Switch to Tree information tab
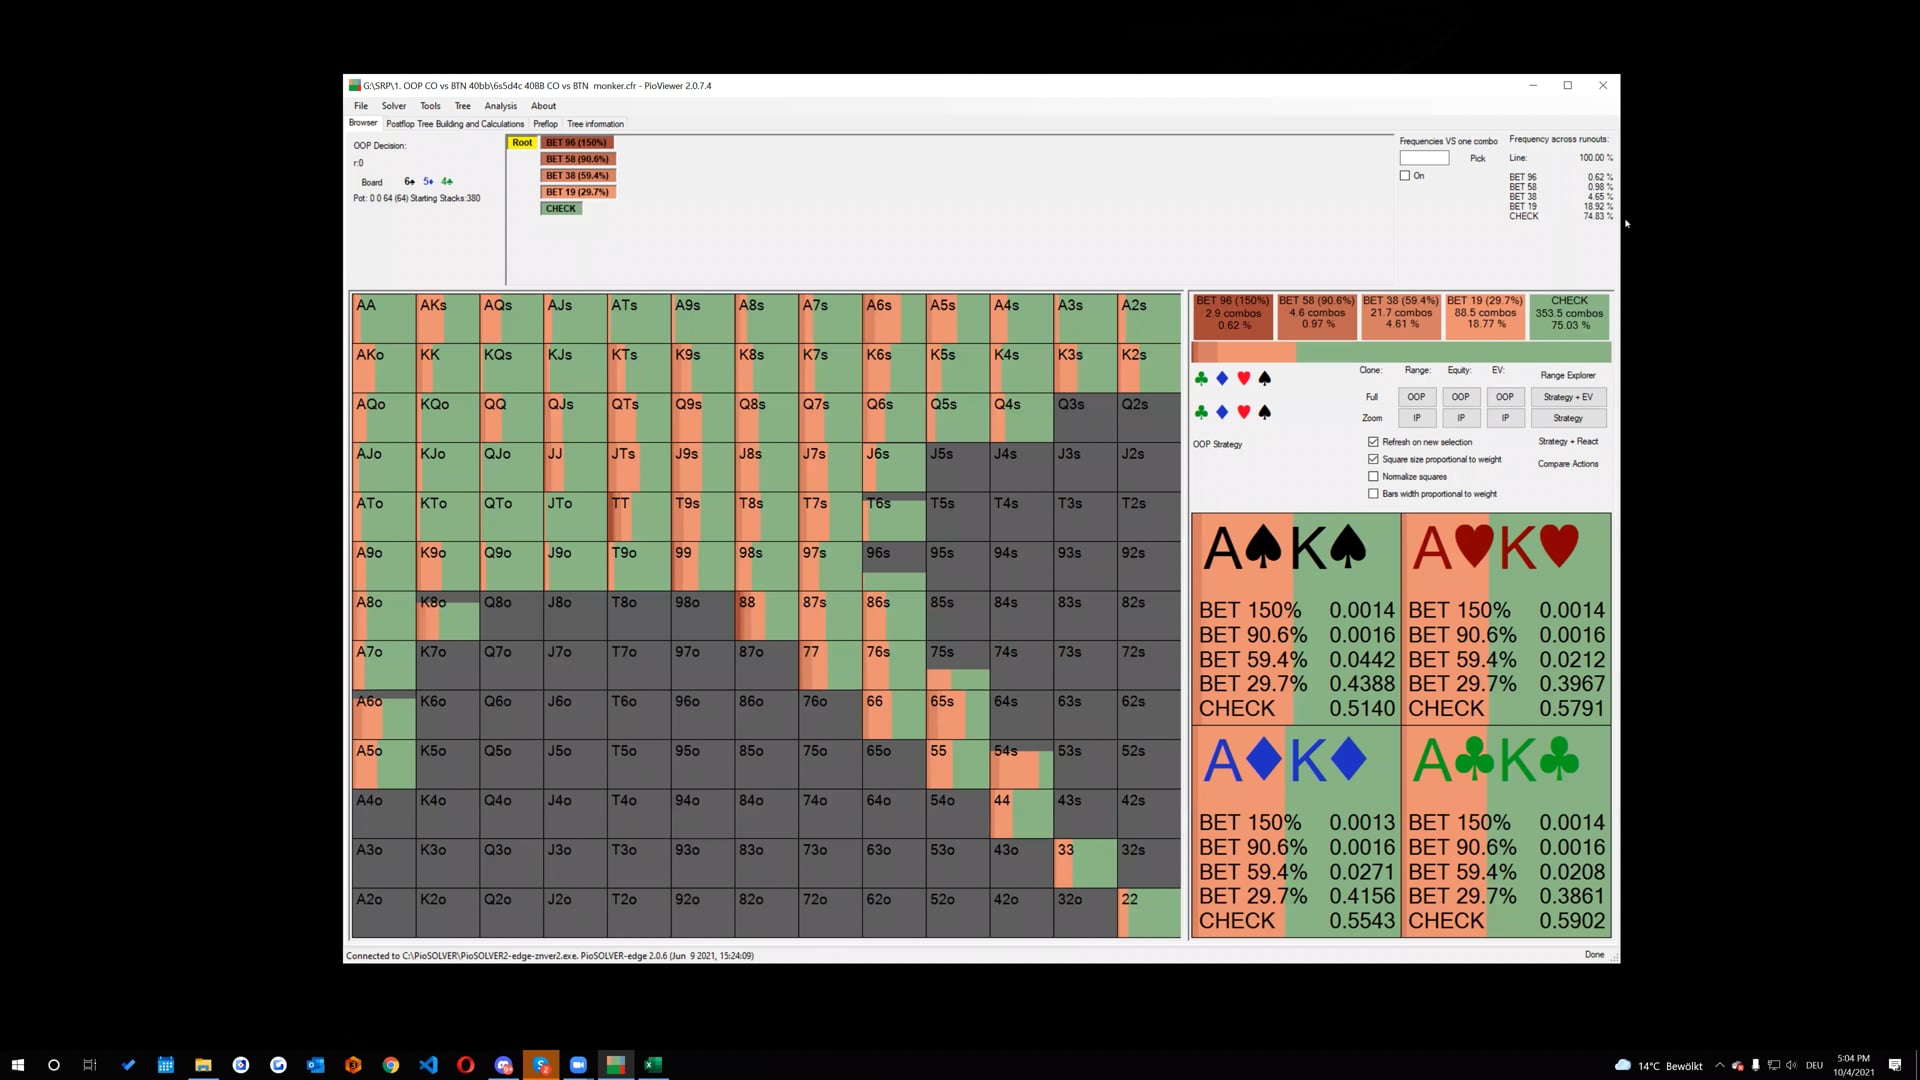 (x=595, y=124)
